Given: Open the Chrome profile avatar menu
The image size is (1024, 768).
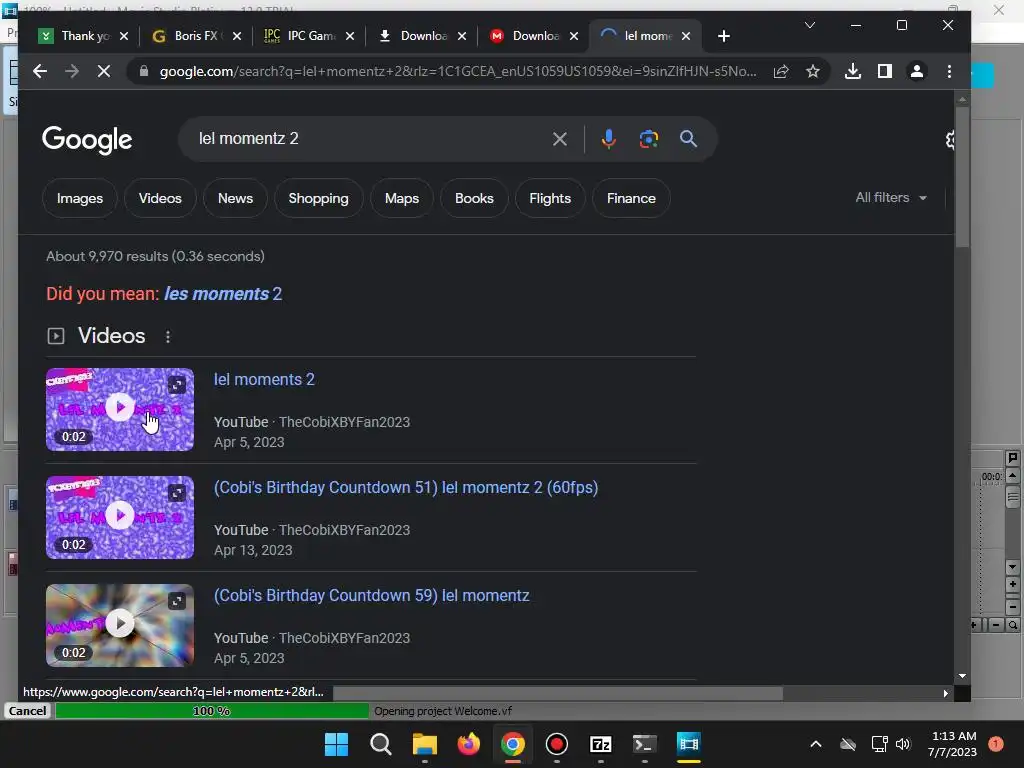Looking at the screenshot, I should (917, 71).
